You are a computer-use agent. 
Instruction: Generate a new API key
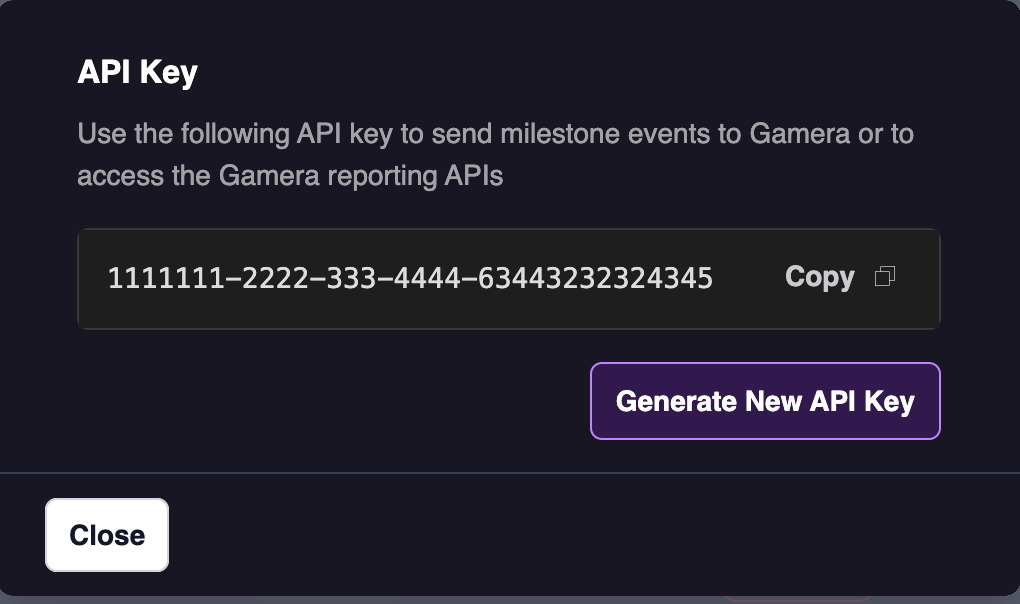coord(765,401)
